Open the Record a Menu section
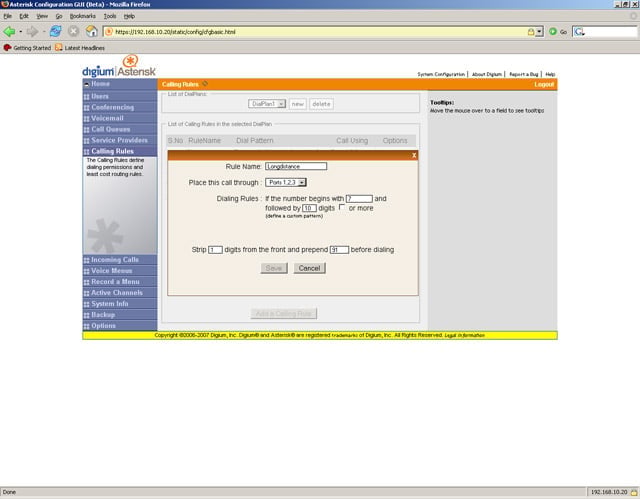The image size is (640, 499). coord(120,282)
